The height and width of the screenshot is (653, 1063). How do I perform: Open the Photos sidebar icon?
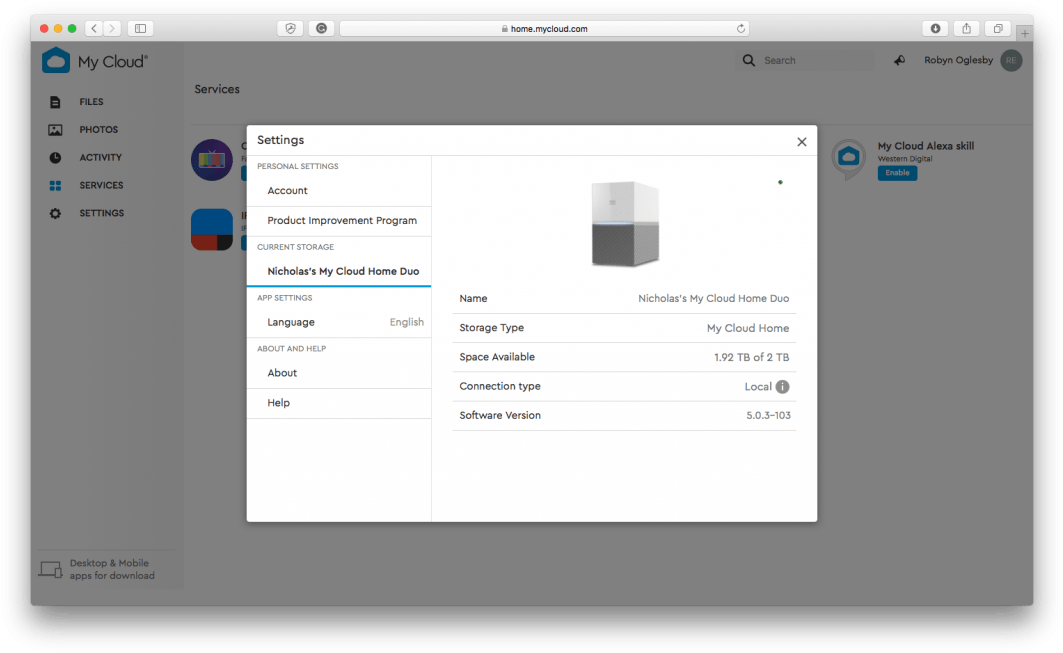(x=55, y=130)
